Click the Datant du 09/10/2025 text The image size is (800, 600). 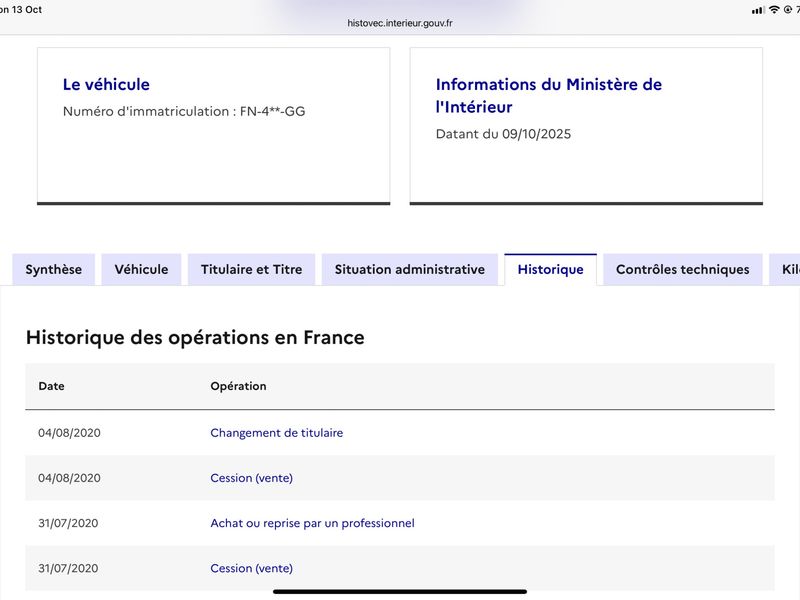point(503,134)
